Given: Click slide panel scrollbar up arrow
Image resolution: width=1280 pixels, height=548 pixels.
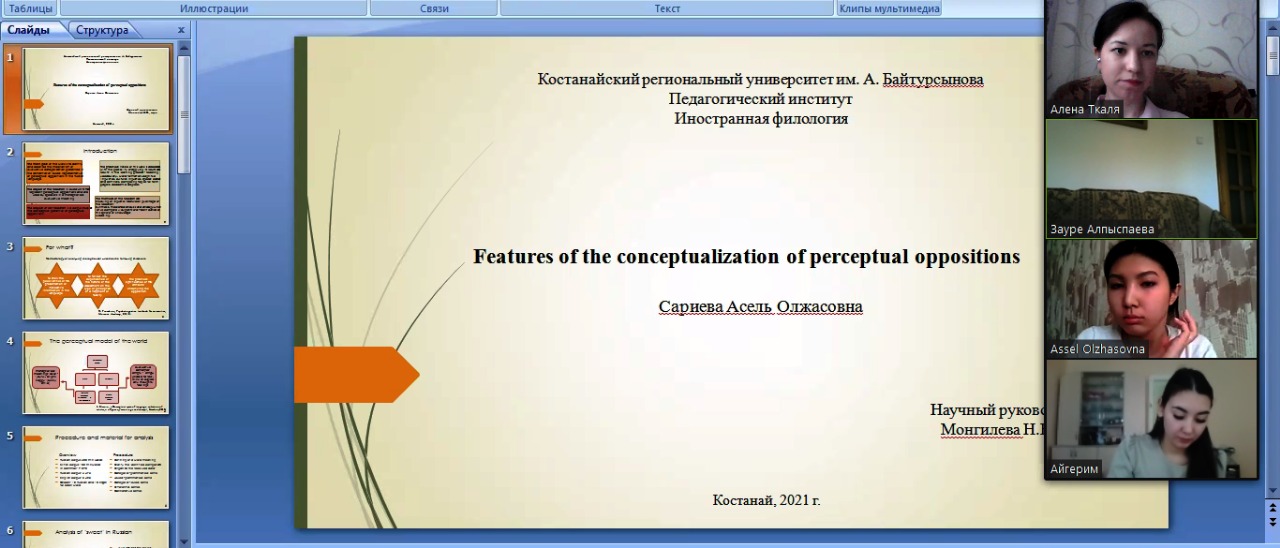Looking at the screenshot, I should (x=184, y=47).
